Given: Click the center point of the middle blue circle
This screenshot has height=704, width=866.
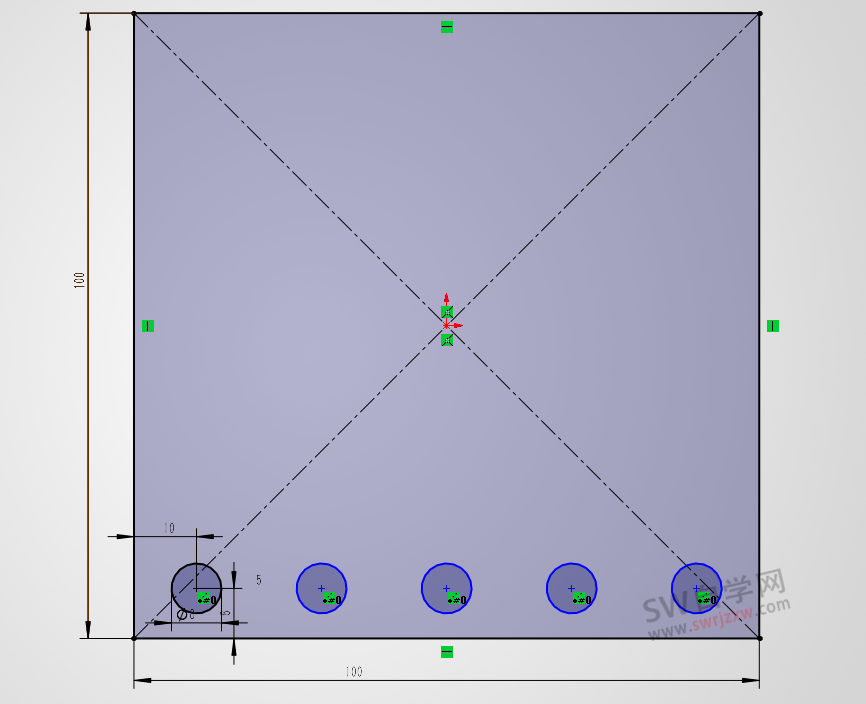Looking at the screenshot, I should tap(445, 589).
